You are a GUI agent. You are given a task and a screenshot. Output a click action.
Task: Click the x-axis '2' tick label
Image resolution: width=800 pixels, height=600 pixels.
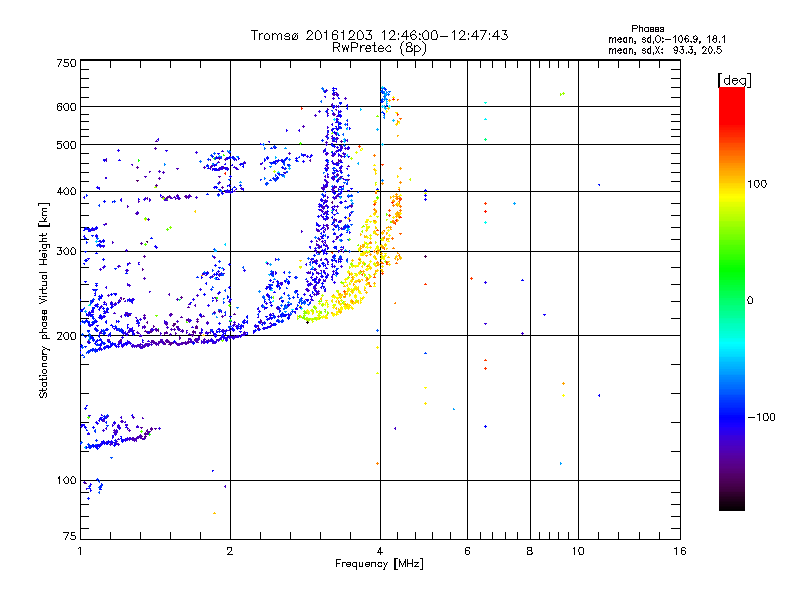coord(230,551)
